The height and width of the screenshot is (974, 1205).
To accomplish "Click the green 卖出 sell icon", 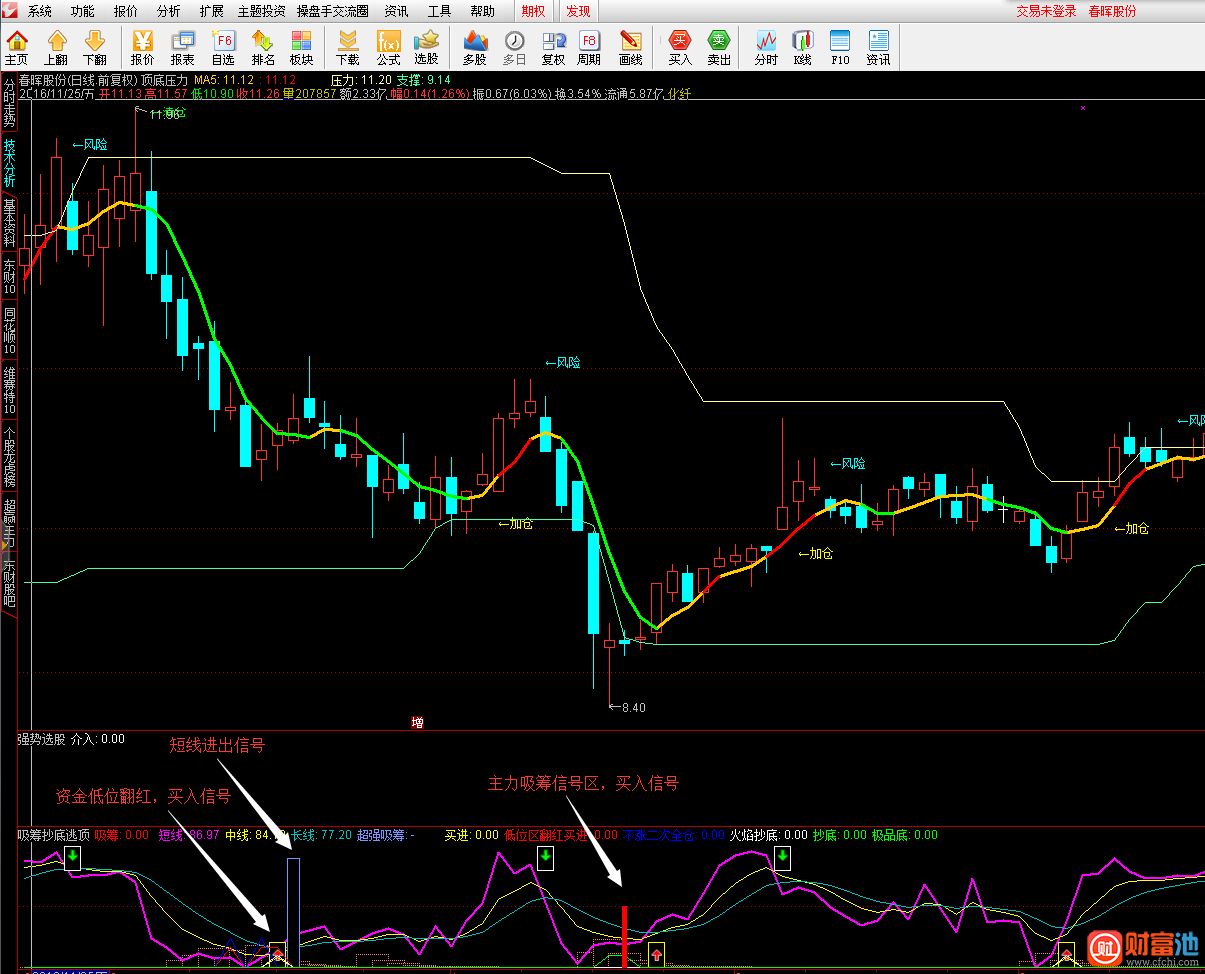I will pyautogui.click(x=719, y=47).
